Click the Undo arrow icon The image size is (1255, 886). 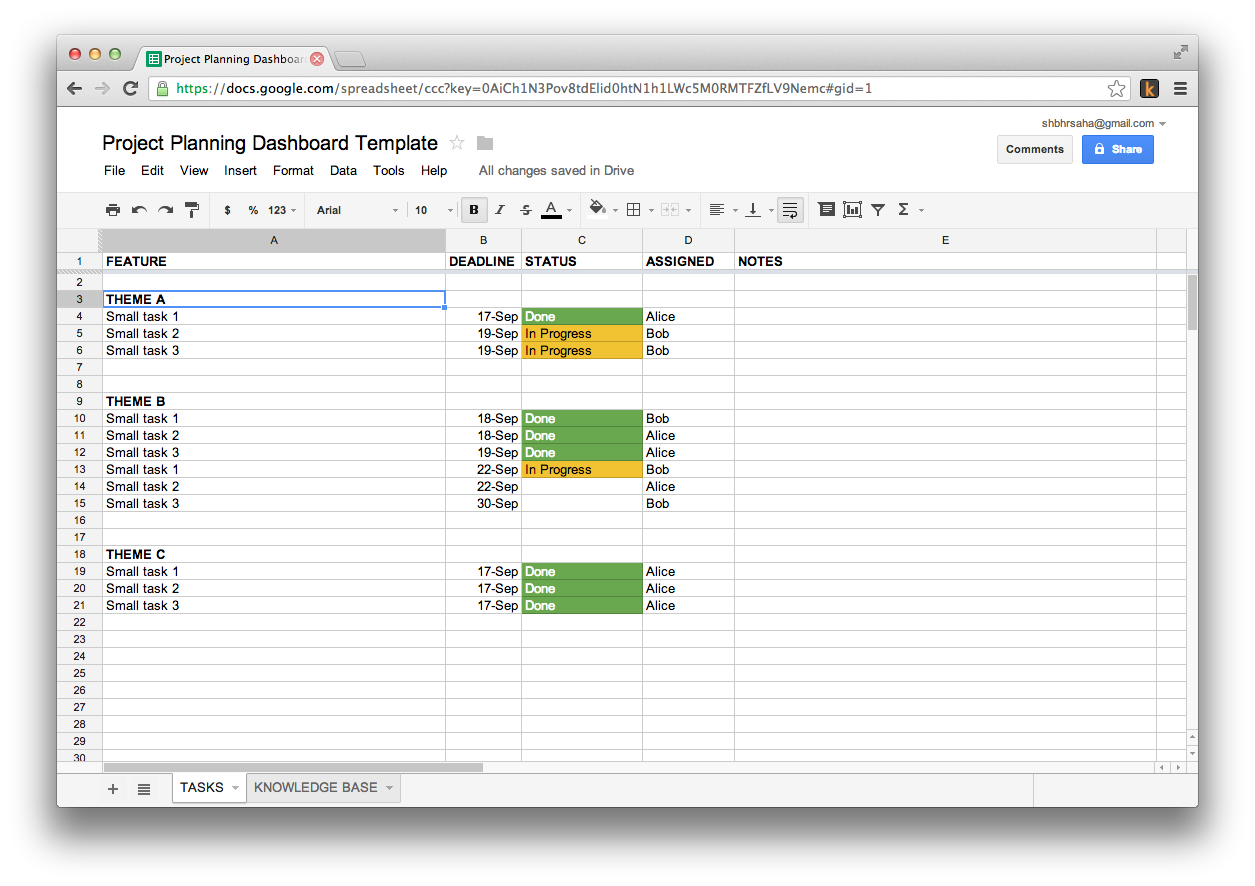(139, 210)
